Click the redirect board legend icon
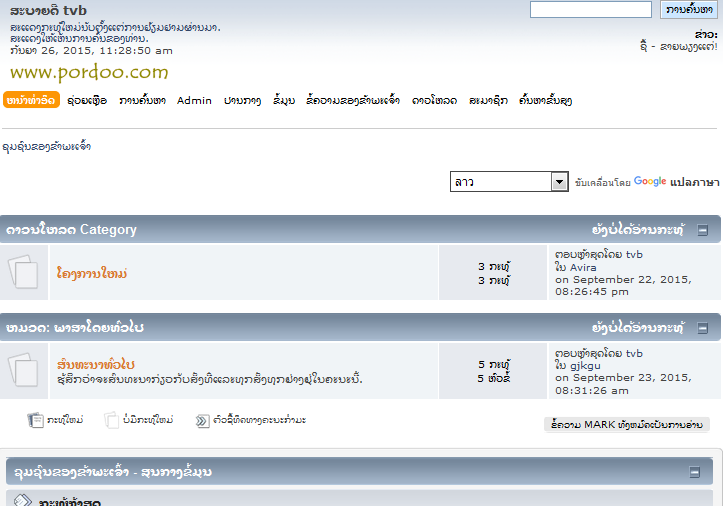This screenshot has height=506, width=723. click(202, 421)
